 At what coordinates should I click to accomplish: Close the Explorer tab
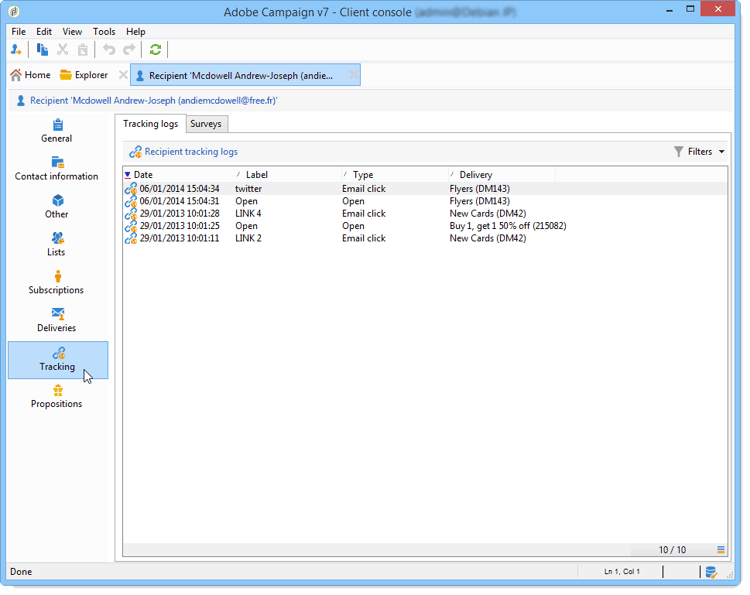click(123, 75)
